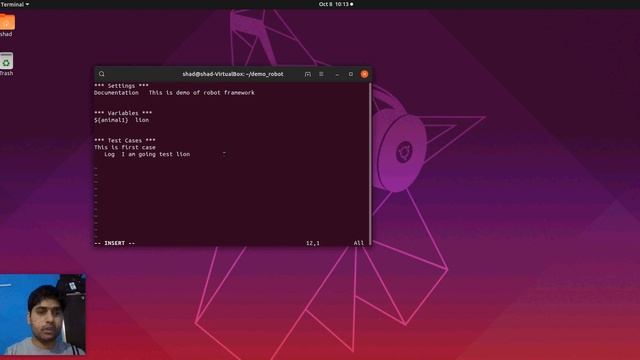
Task: Click the 'Log I am going test lion' line
Action: tap(147, 154)
